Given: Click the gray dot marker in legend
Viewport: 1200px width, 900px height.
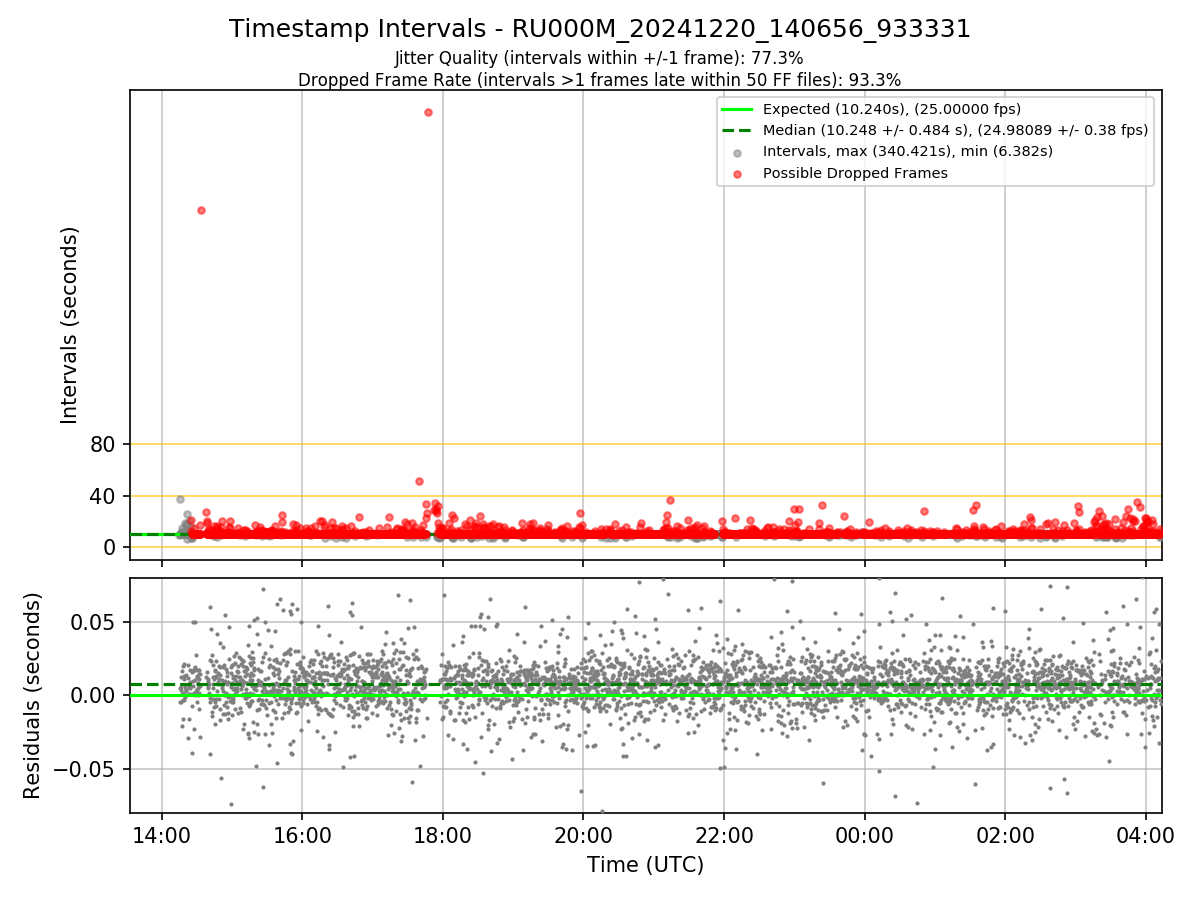Looking at the screenshot, I should tap(737, 152).
